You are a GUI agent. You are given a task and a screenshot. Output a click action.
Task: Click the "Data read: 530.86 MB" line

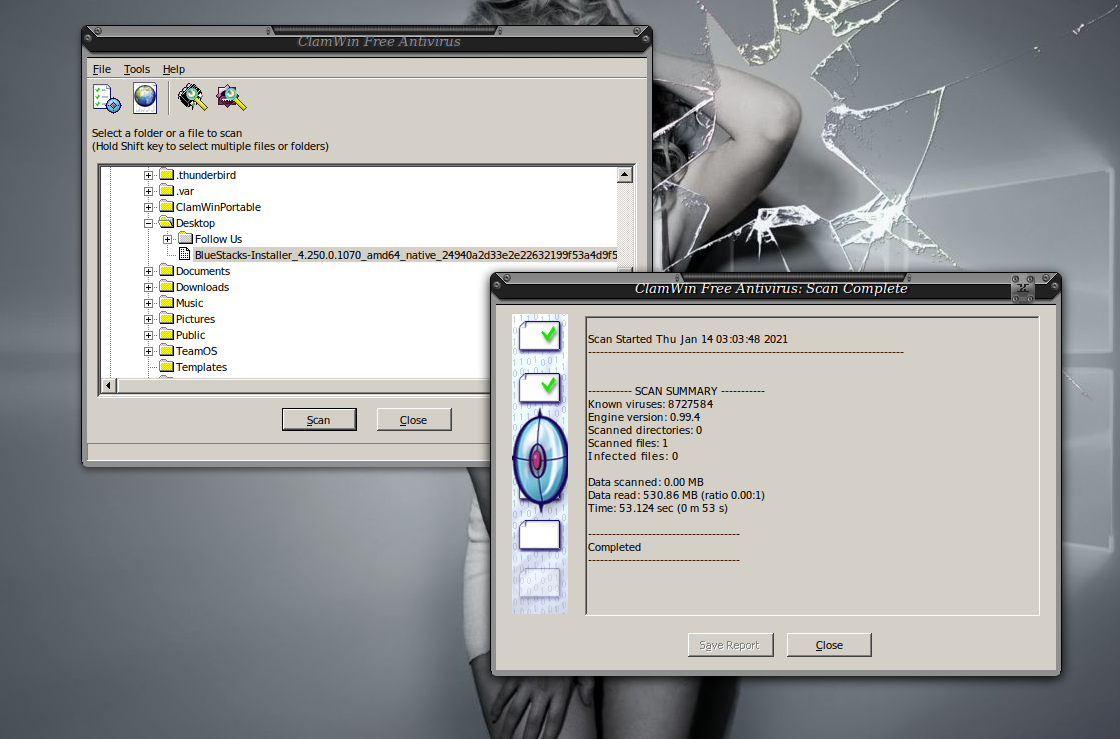pyautogui.click(x=676, y=495)
